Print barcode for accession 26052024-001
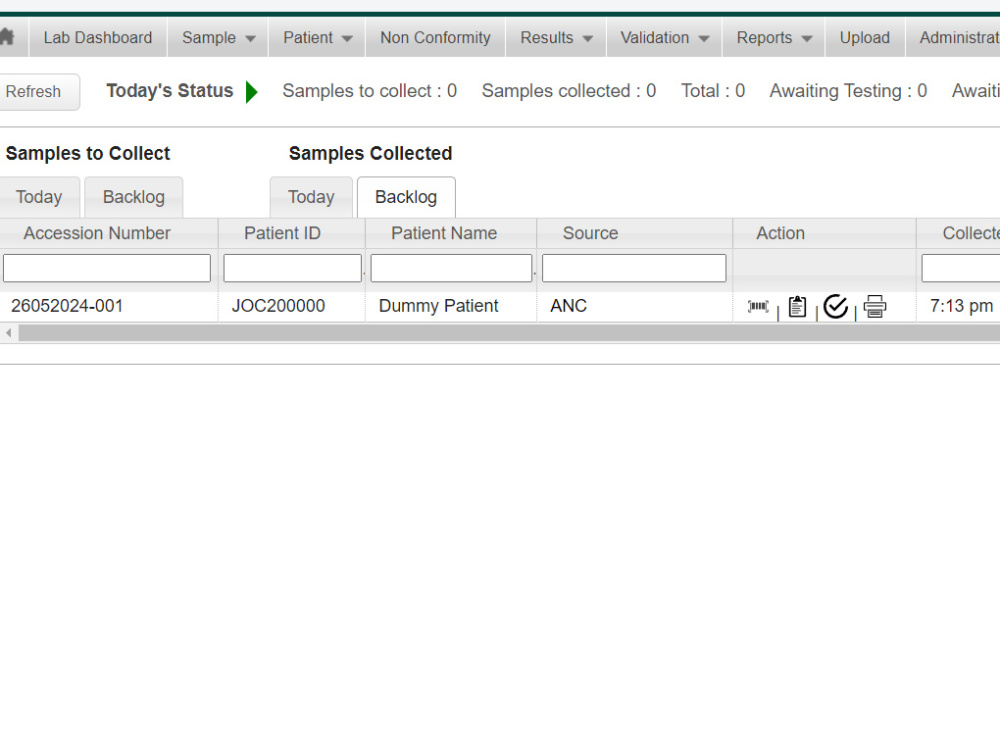 pos(758,307)
